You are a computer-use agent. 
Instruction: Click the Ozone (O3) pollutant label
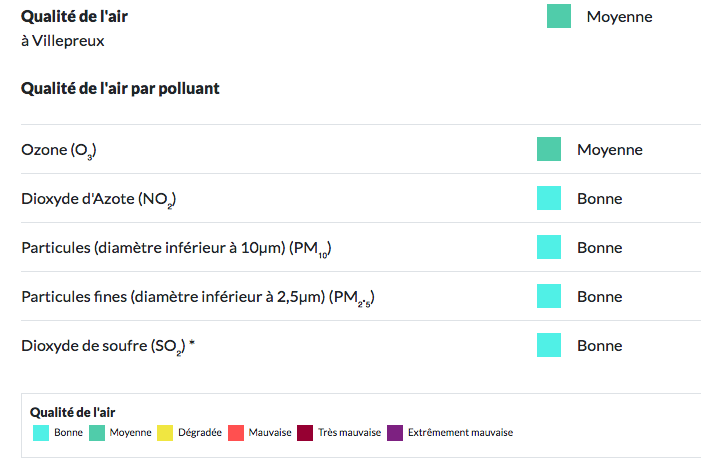pyautogui.click(x=59, y=150)
